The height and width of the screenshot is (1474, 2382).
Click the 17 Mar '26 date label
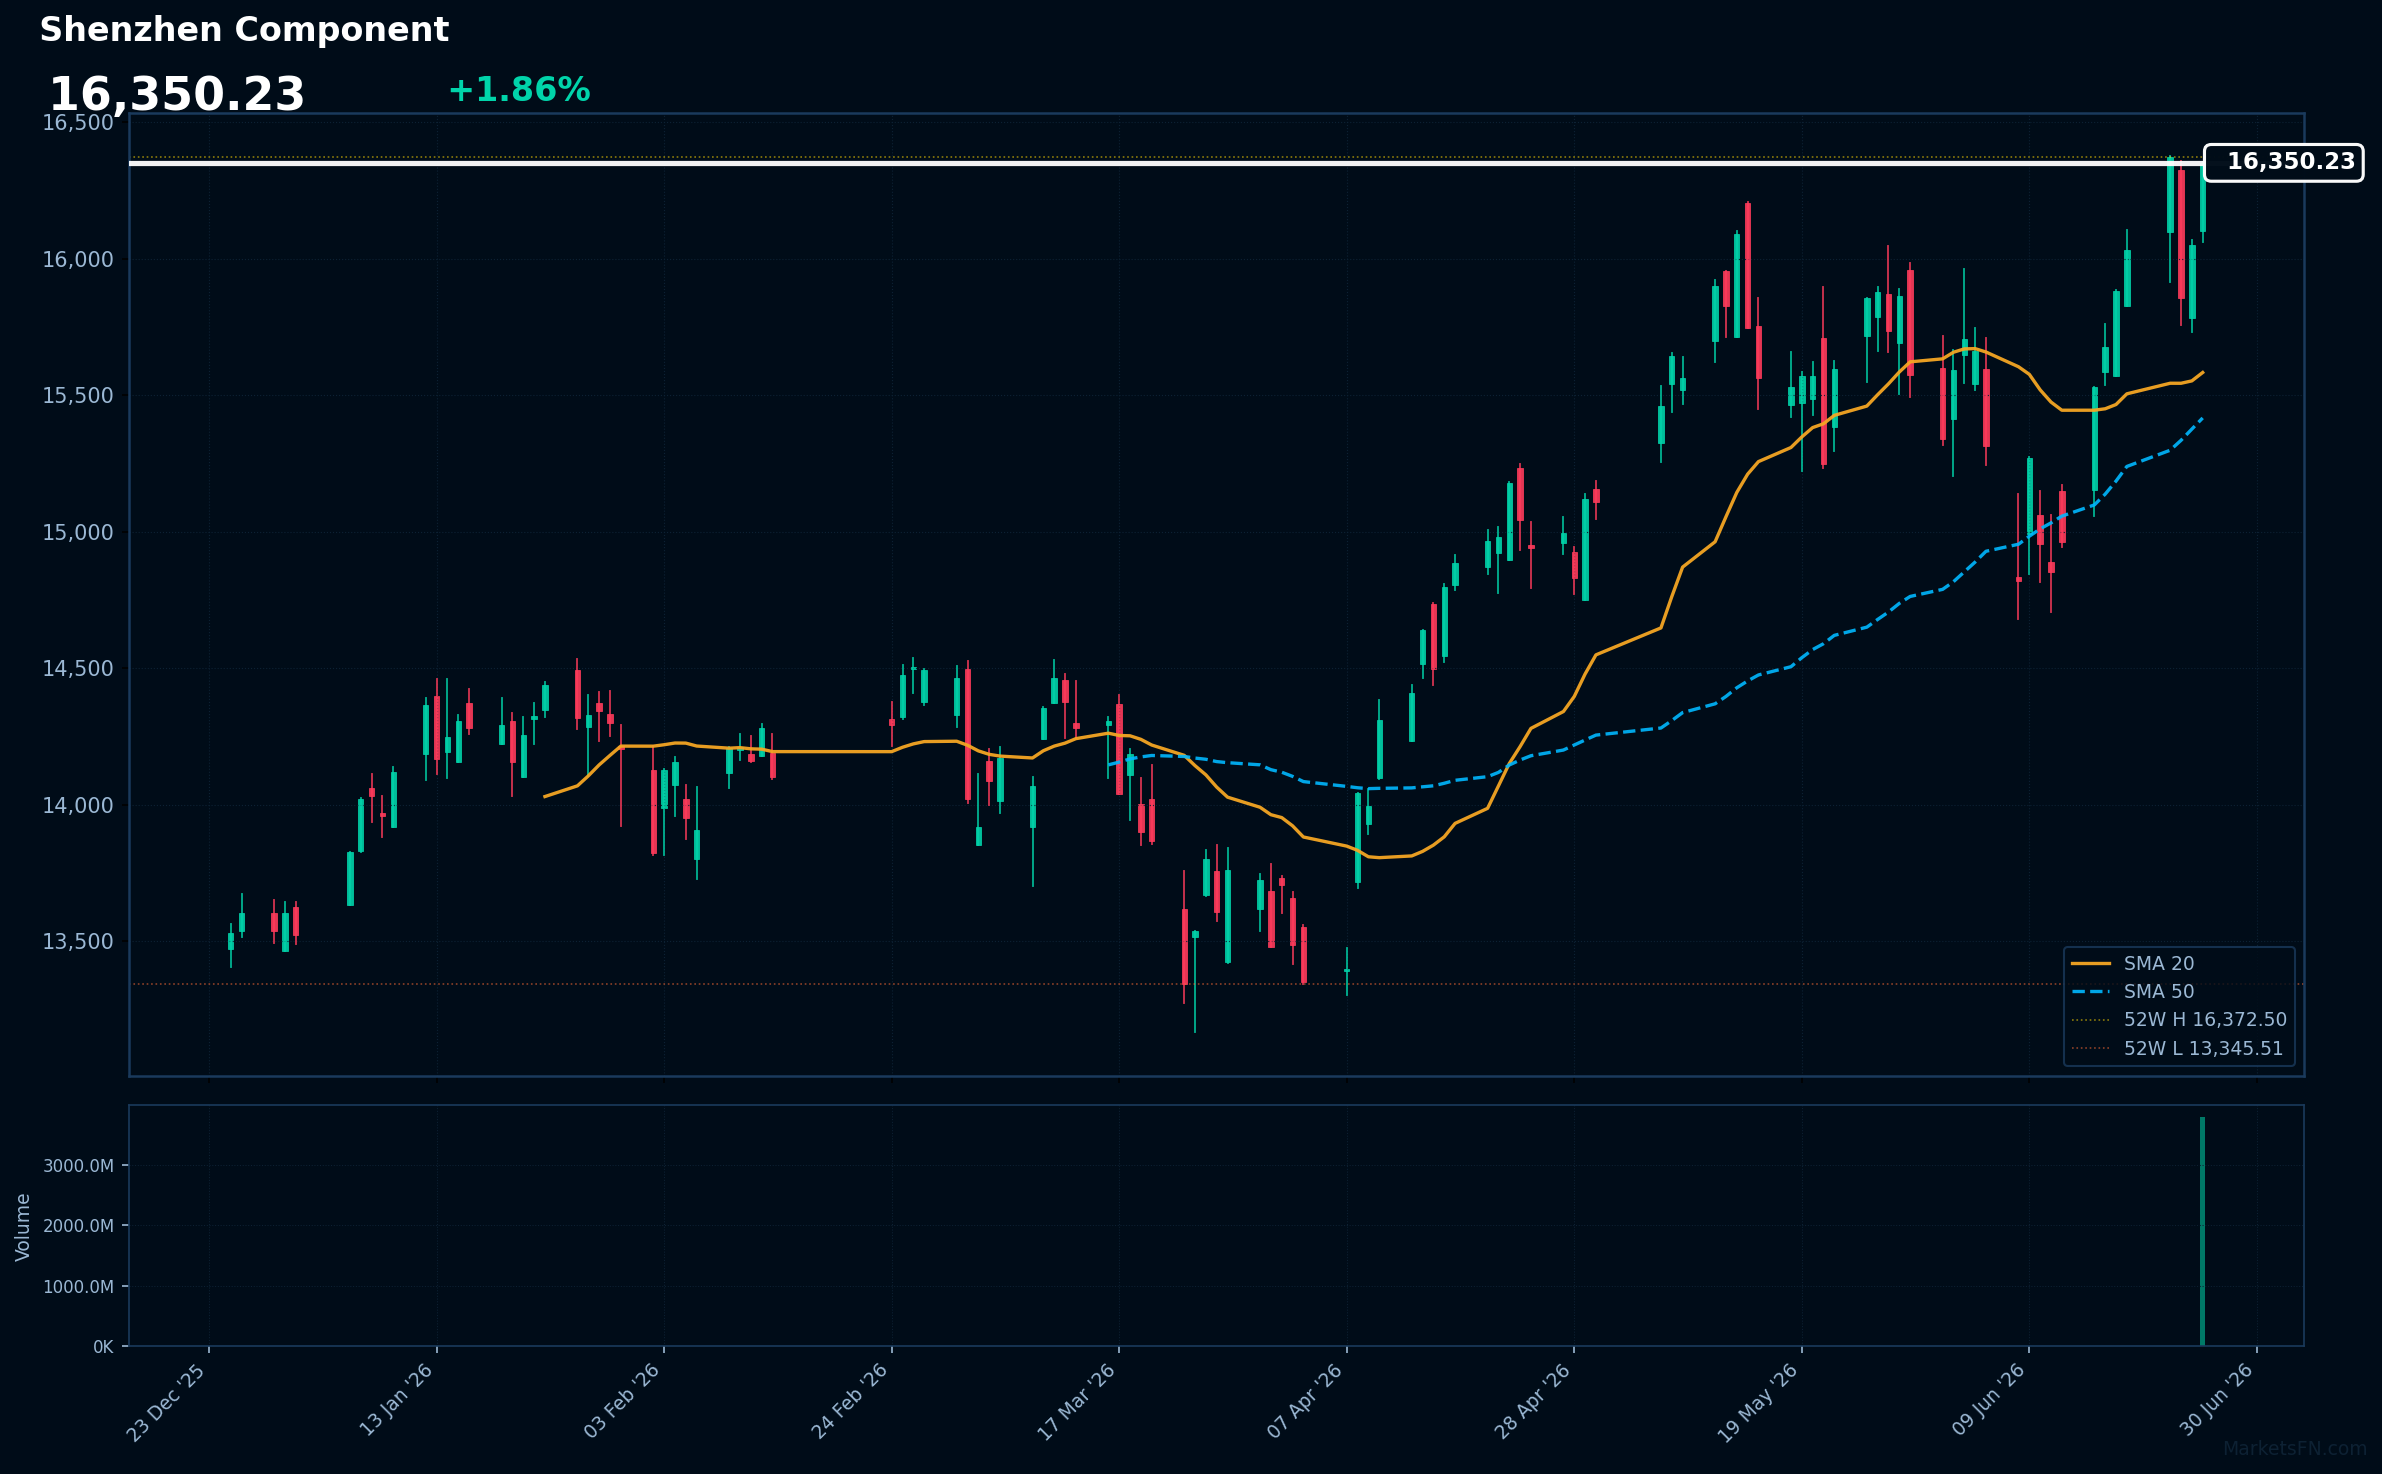(x=1076, y=1402)
